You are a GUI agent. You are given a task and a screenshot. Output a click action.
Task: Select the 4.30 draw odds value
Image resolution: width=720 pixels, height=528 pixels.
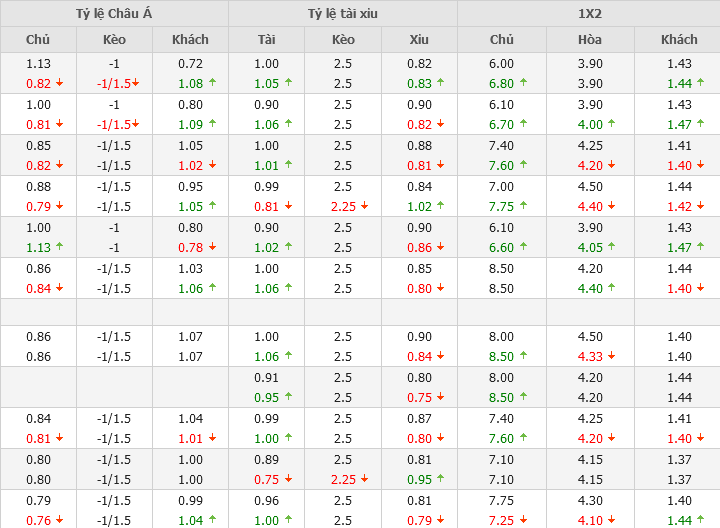(590, 500)
